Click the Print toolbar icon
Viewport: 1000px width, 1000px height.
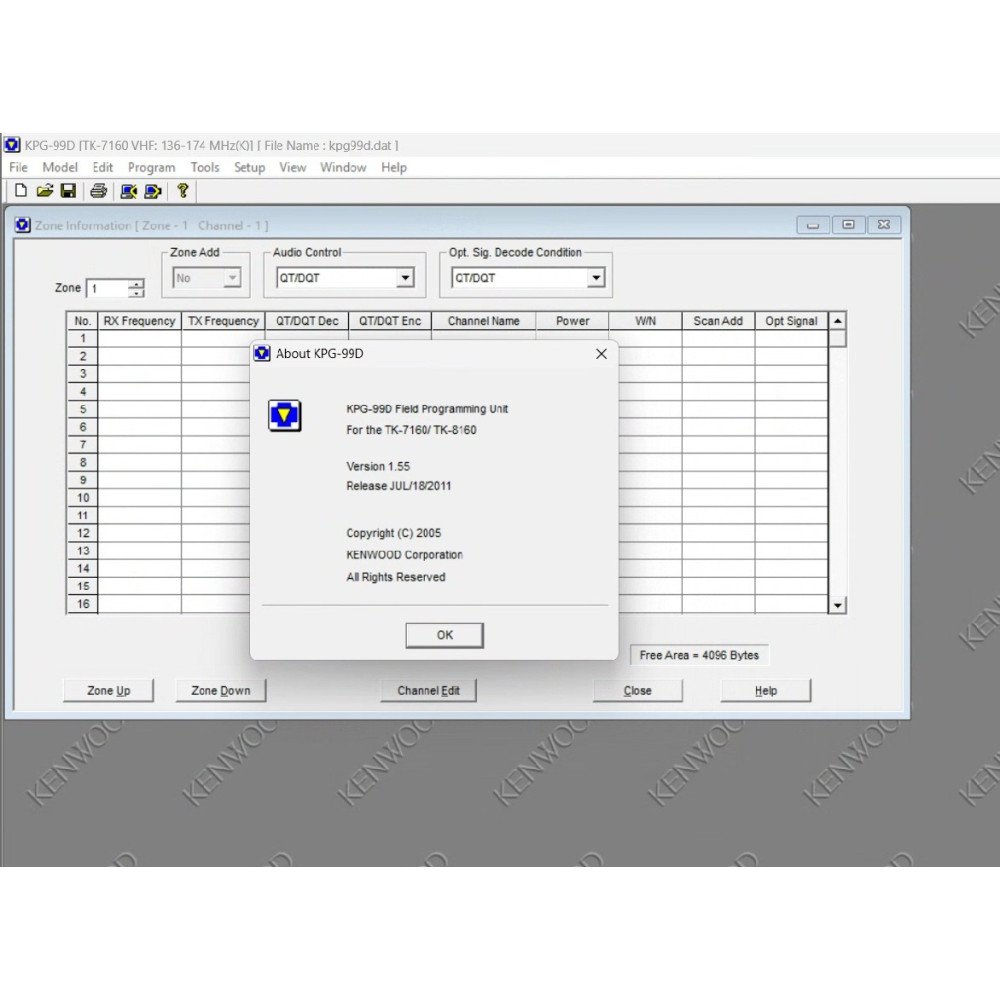(98, 191)
